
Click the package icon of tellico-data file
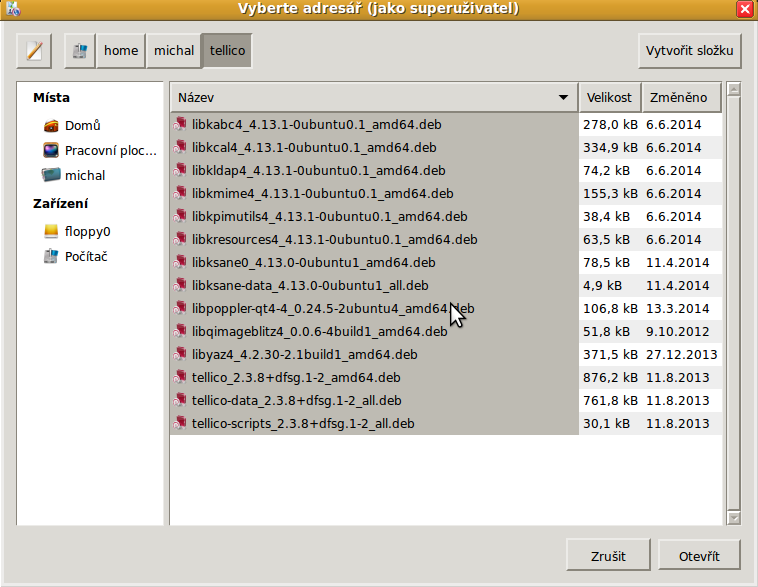180,400
